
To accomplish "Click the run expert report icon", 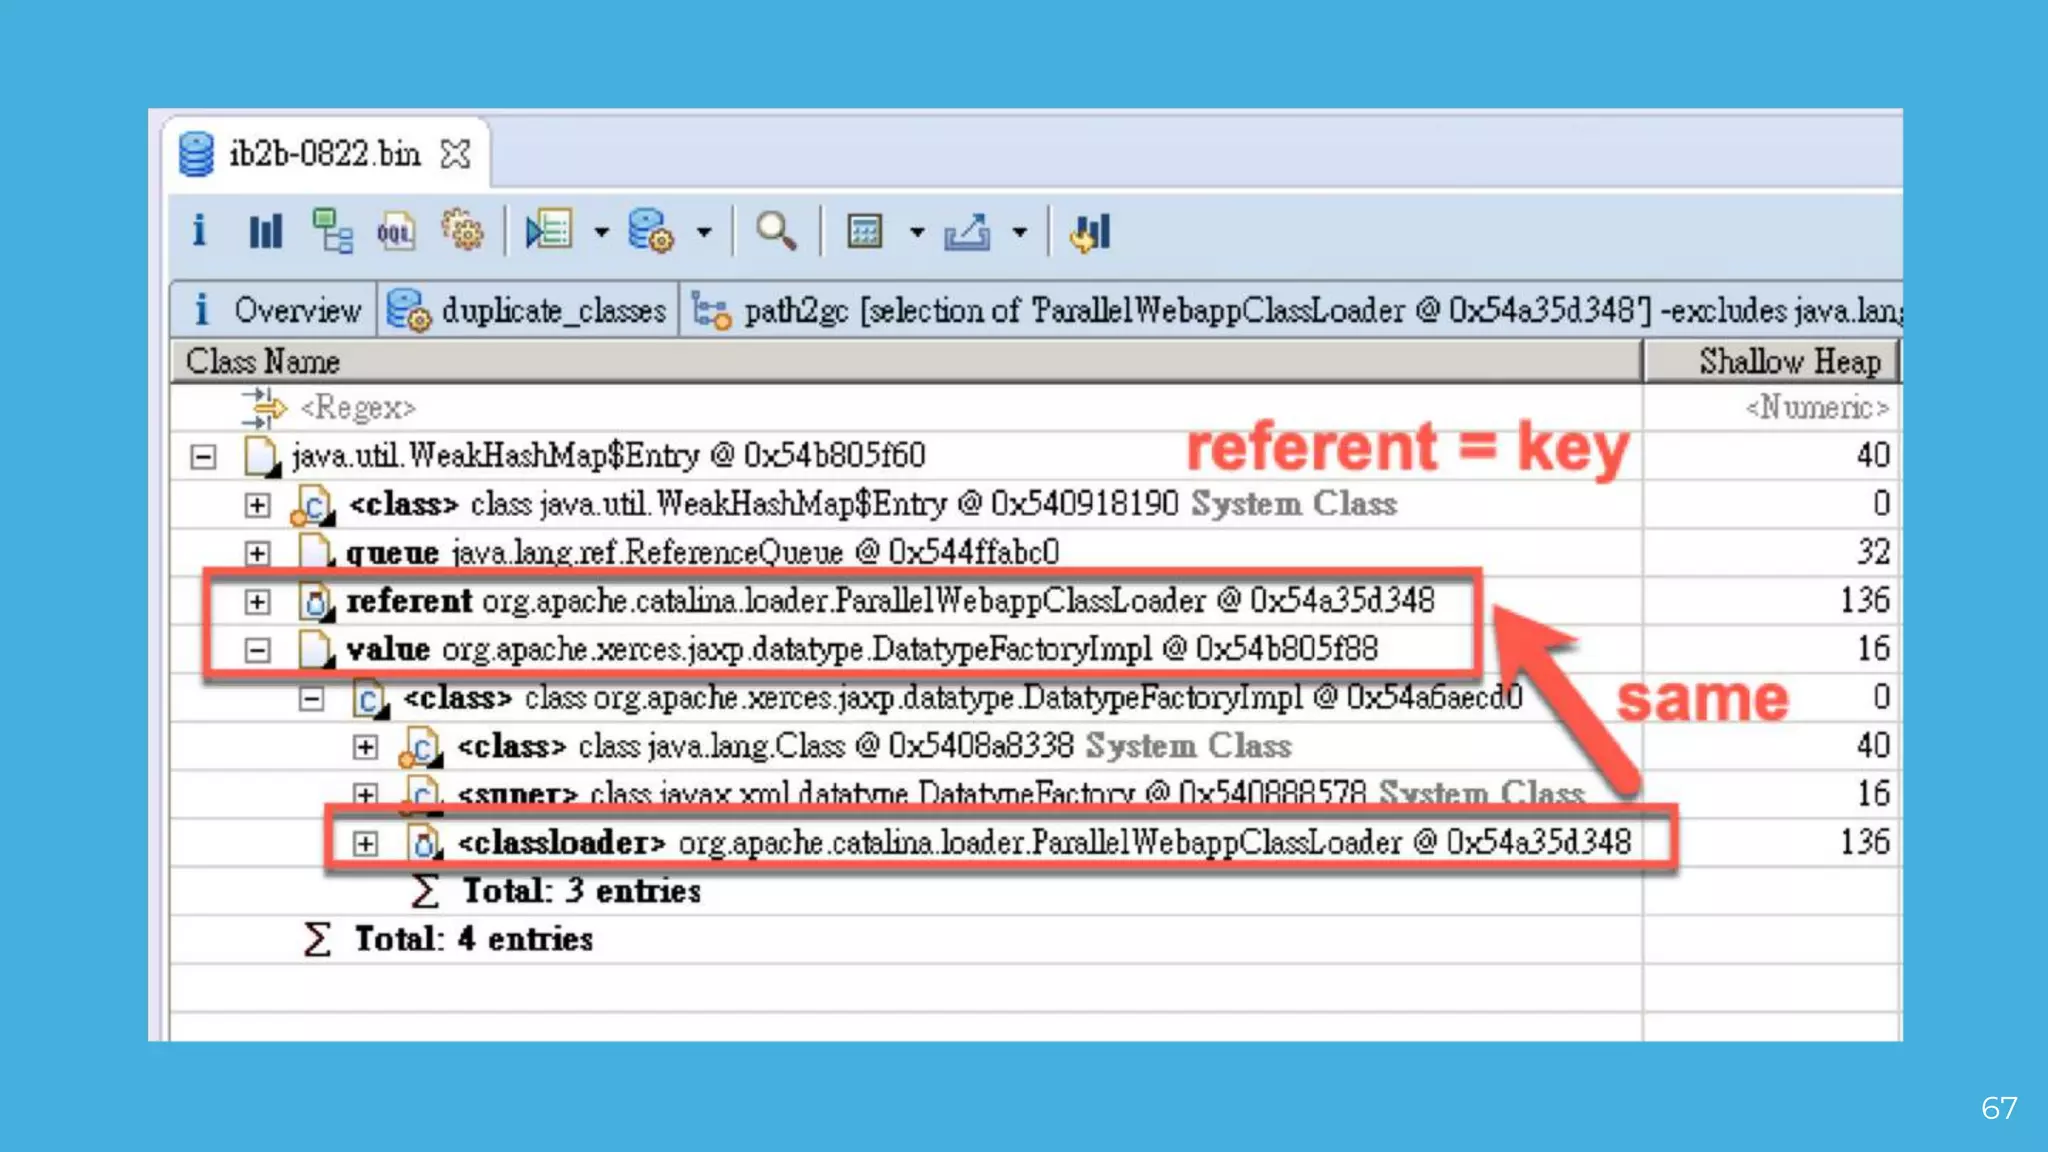I will [x=549, y=231].
